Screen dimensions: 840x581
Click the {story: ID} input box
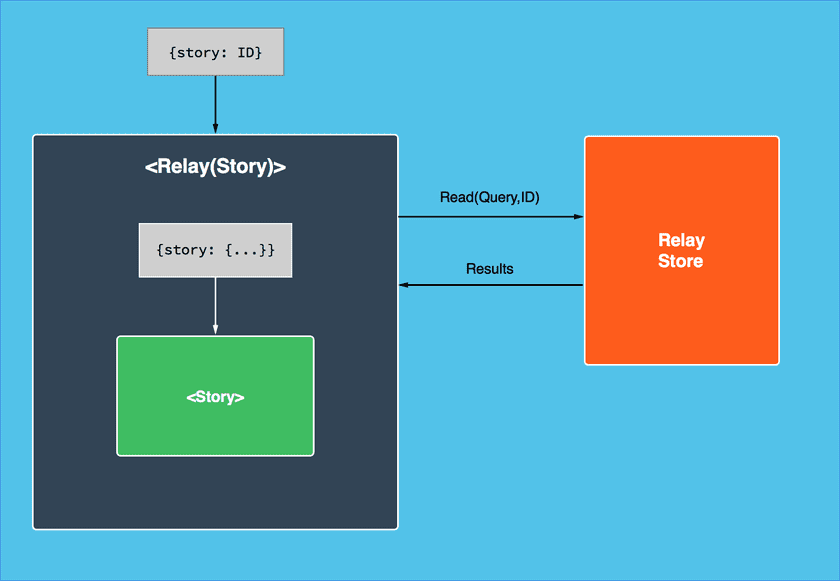215,51
